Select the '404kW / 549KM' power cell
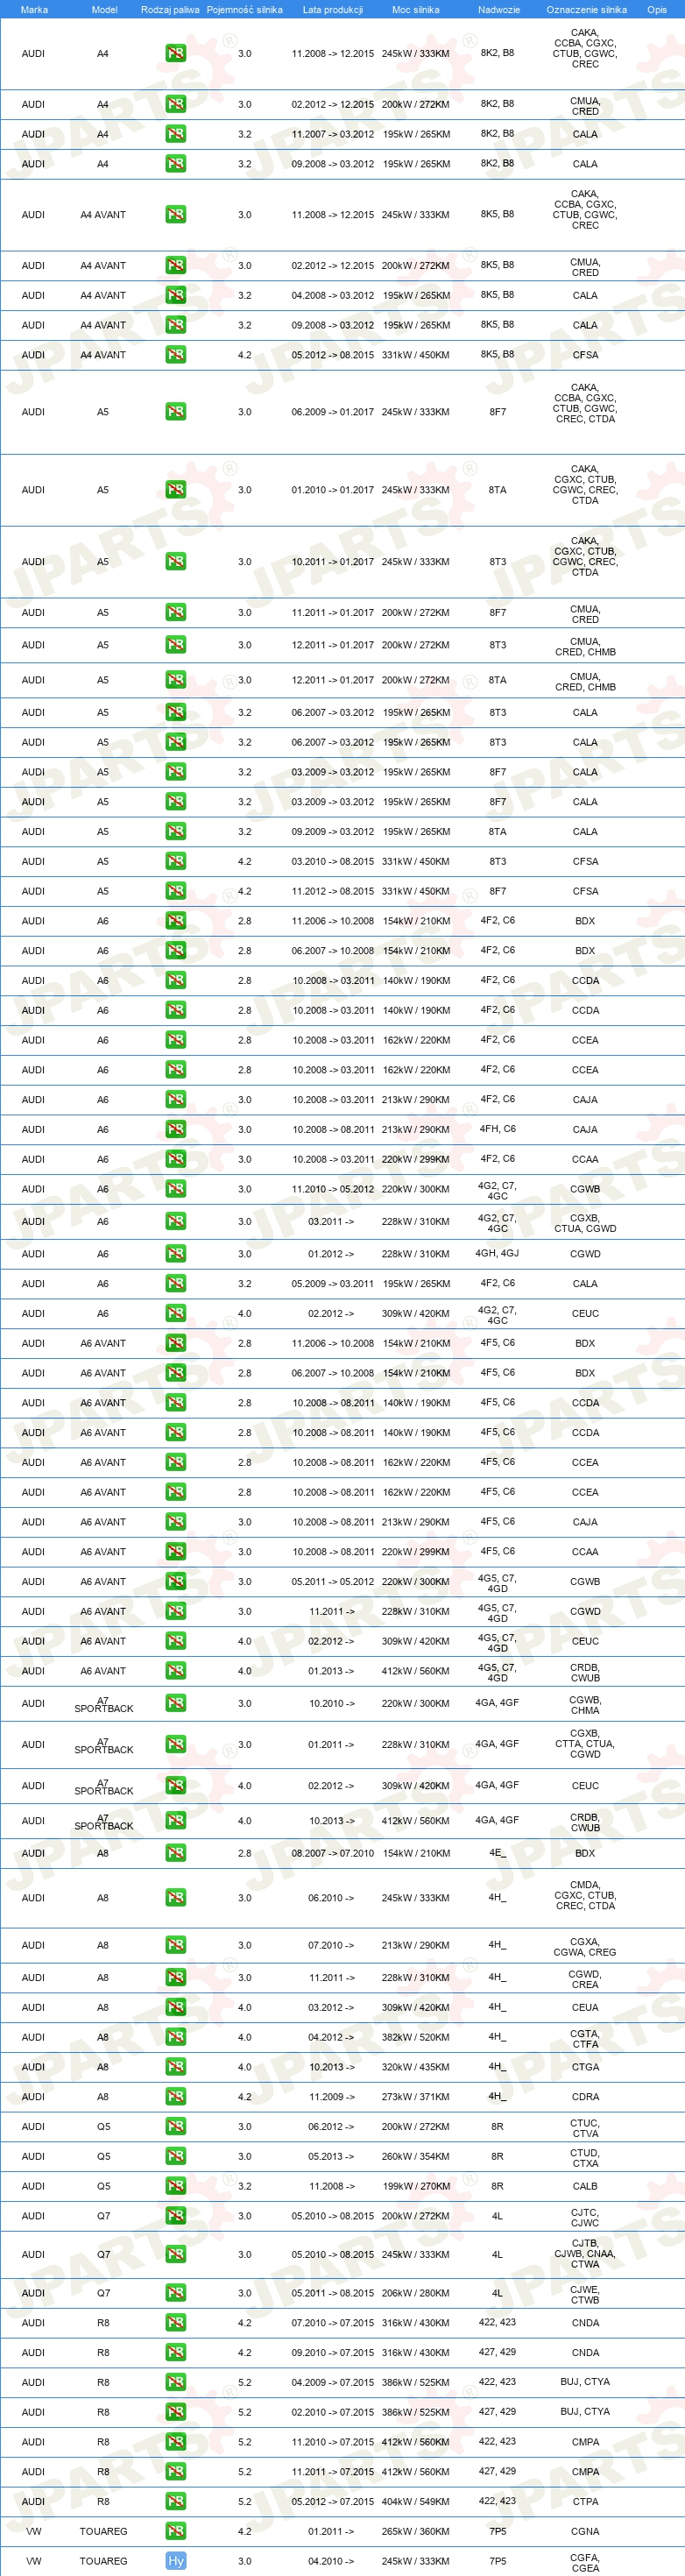The width and height of the screenshot is (685, 2576). (x=415, y=2501)
